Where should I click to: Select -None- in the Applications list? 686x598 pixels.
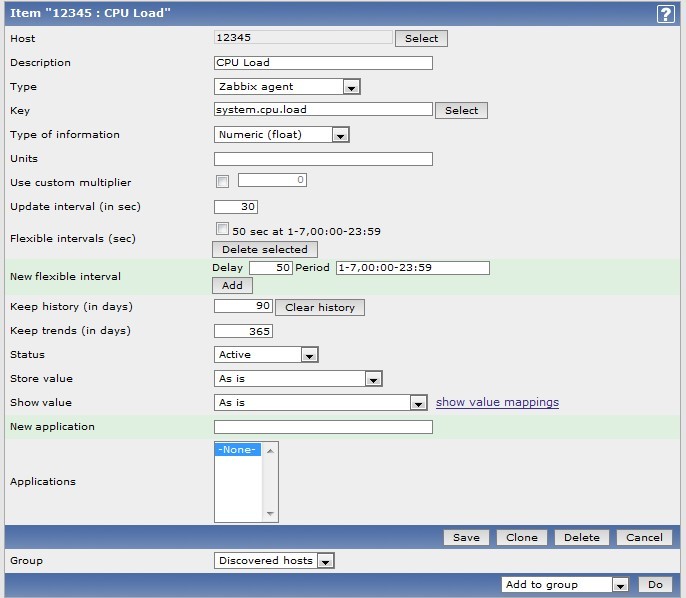(x=238, y=450)
